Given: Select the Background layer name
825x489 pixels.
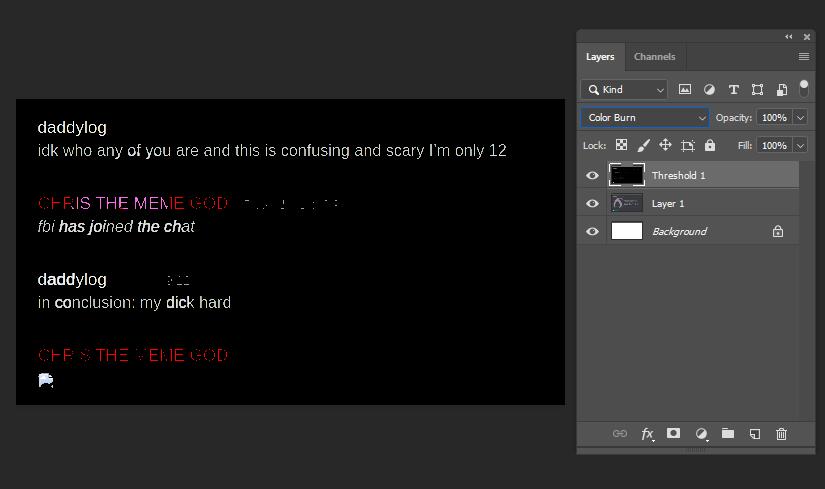Looking at the screenshot, I should (679, 232).
